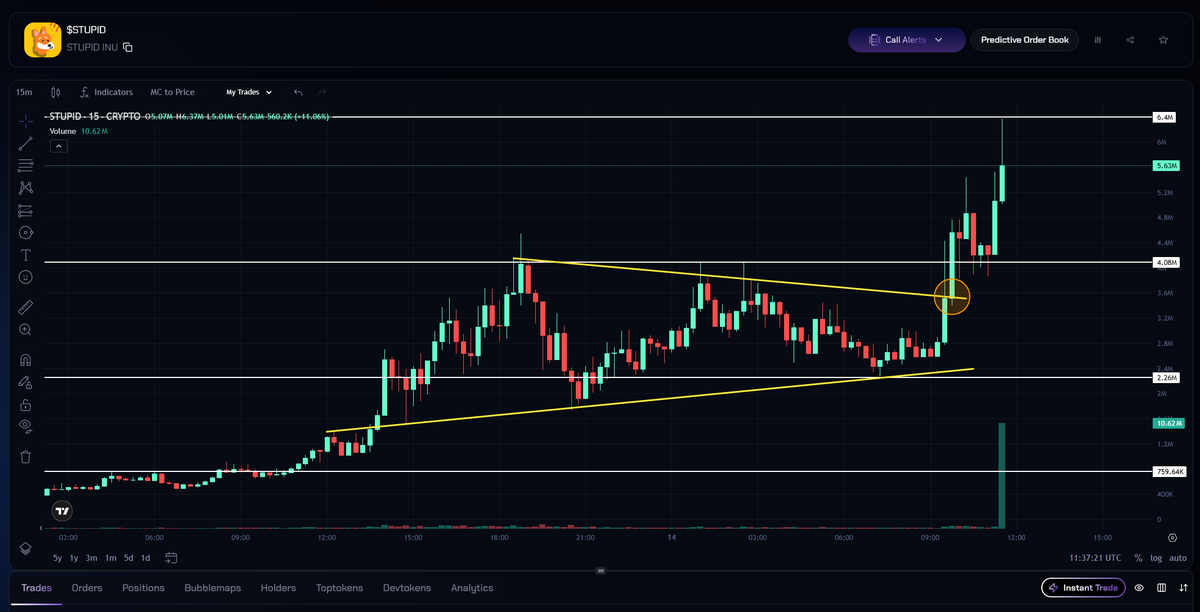Open chart settings sliders icon
1200x612 pixels.
(1098, 40)
